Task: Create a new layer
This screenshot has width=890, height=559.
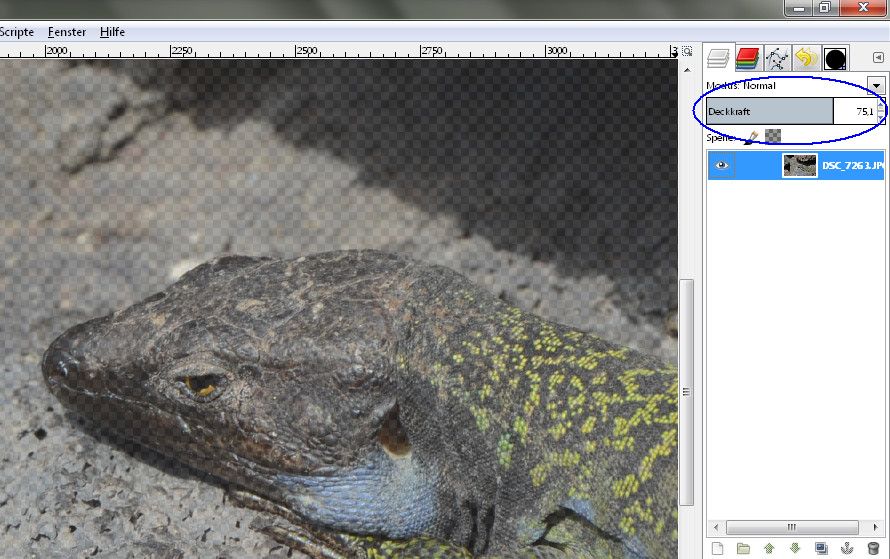Action: 717,548
